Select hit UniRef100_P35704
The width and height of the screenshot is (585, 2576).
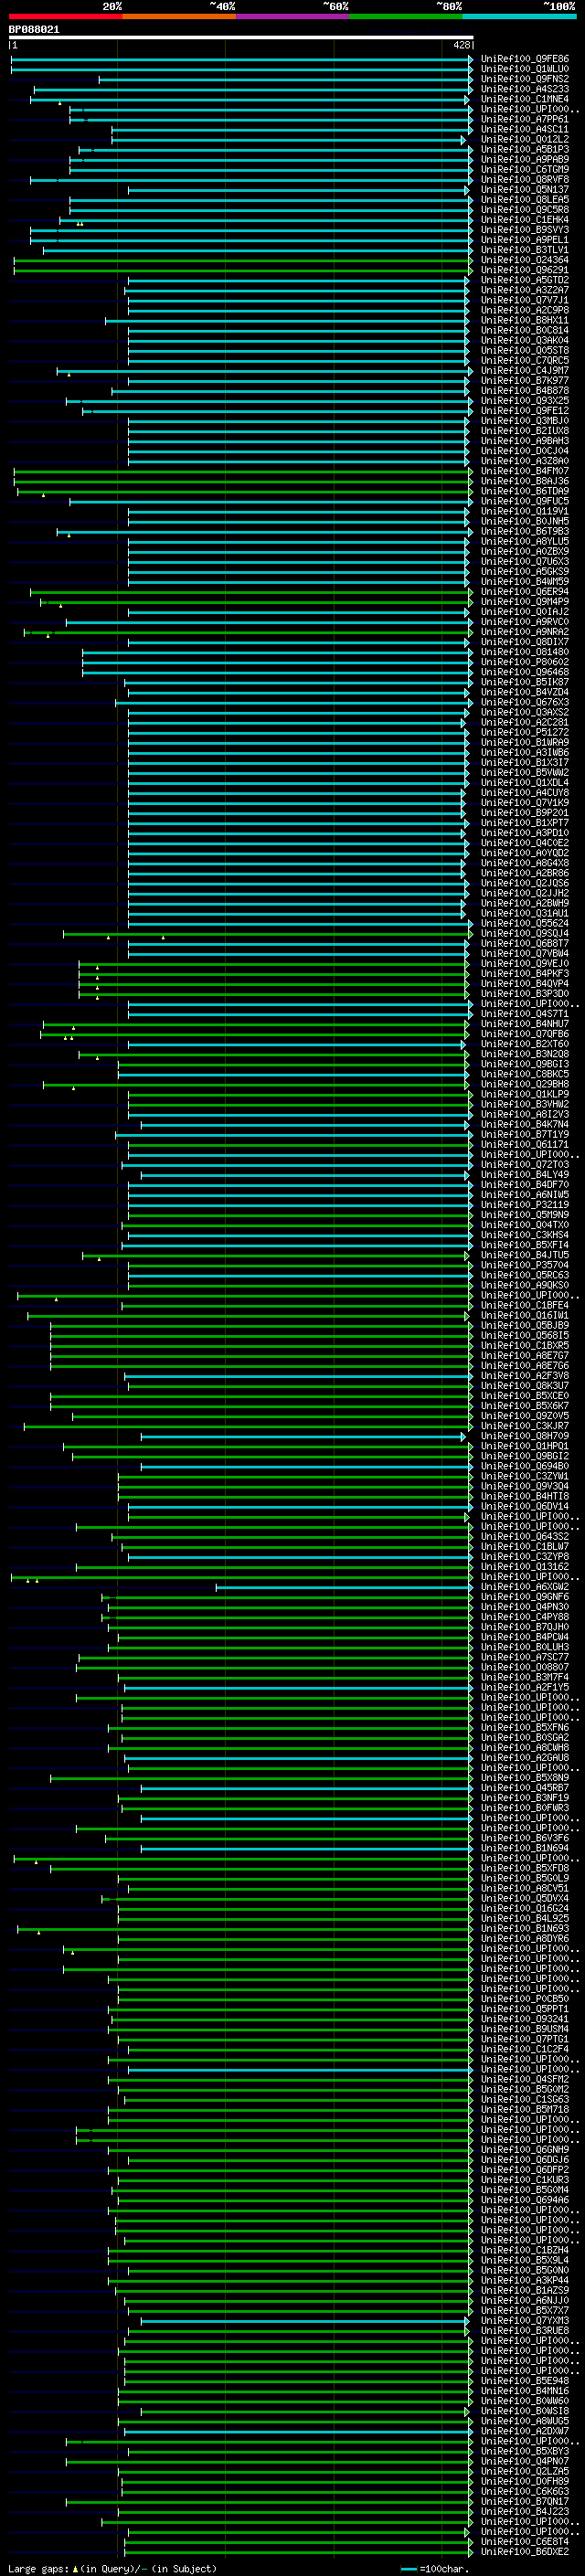coord(524,1265)
